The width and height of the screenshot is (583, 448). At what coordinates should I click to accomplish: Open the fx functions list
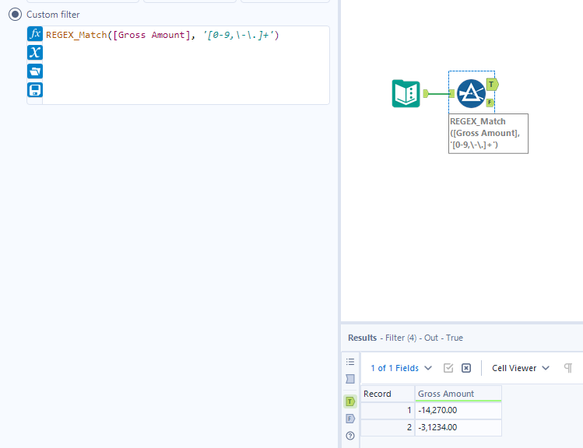(x=35, y=34)
